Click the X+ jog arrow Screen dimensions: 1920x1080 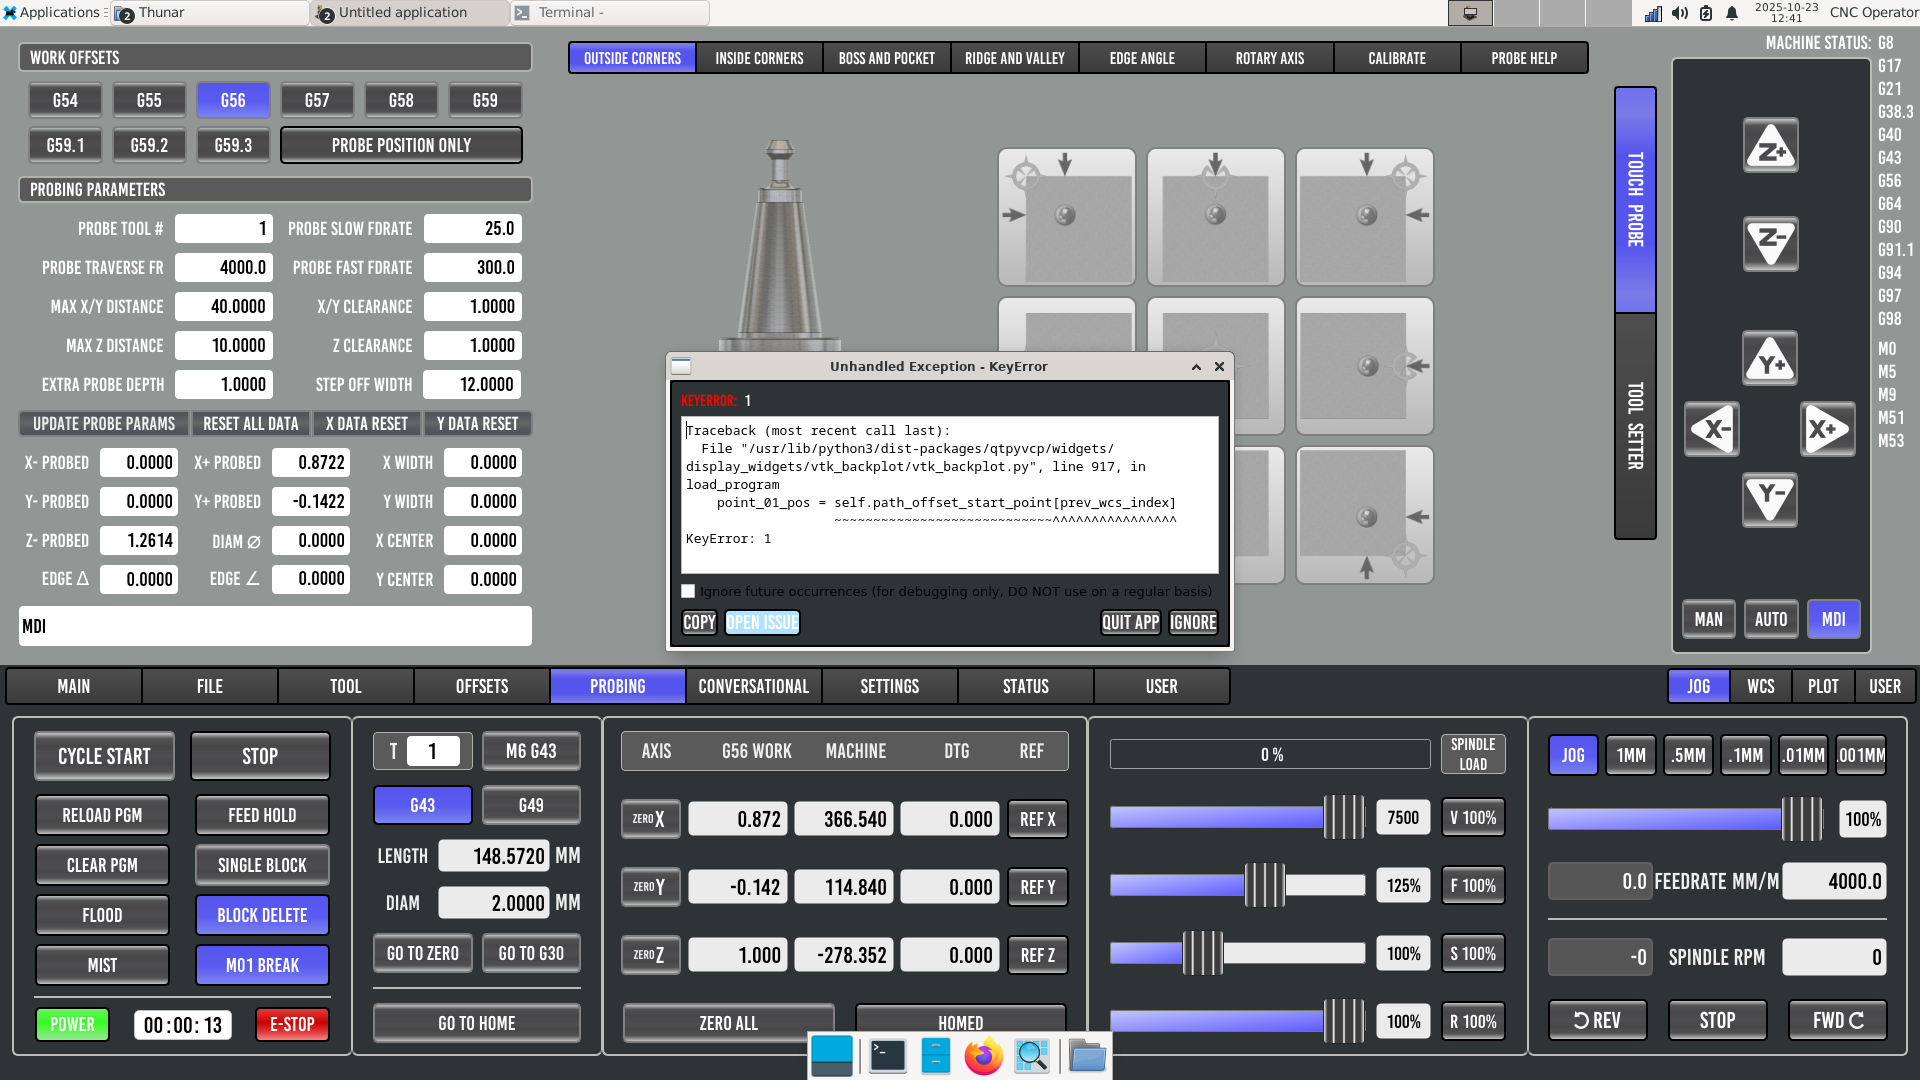click(1827, 429)
